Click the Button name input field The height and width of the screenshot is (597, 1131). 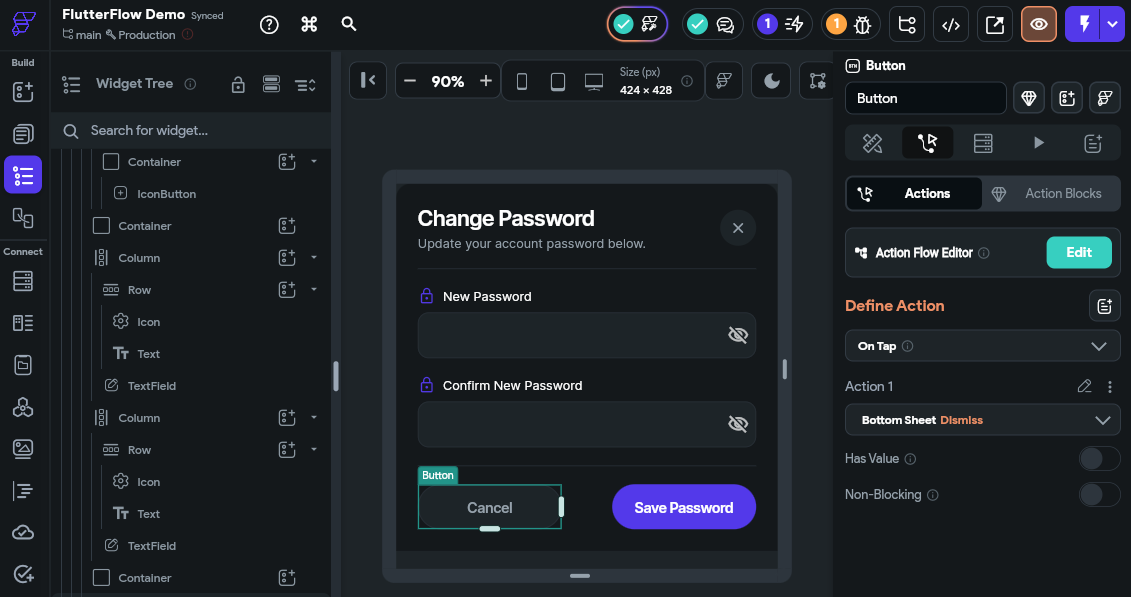pos(925,98)
